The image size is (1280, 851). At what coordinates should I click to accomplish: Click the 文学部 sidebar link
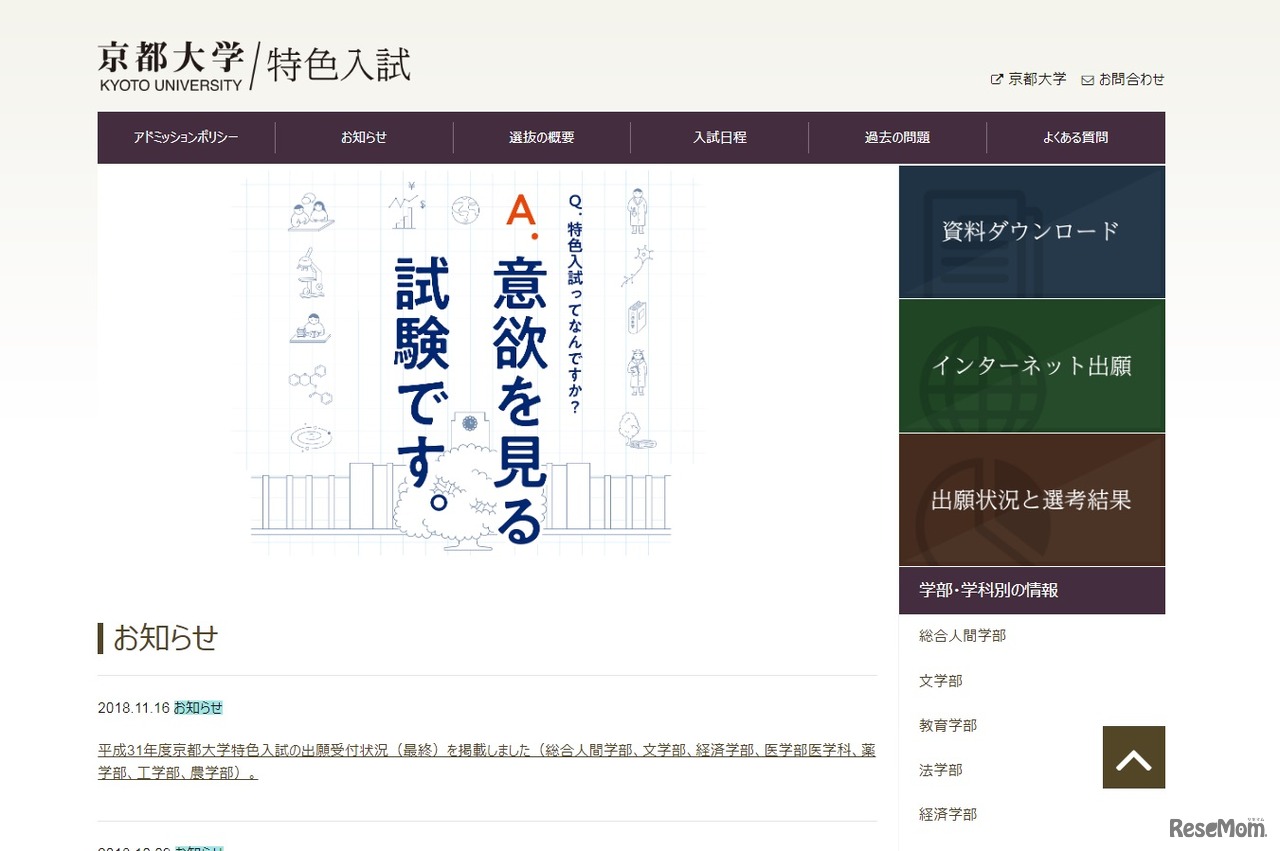point(940,680)
